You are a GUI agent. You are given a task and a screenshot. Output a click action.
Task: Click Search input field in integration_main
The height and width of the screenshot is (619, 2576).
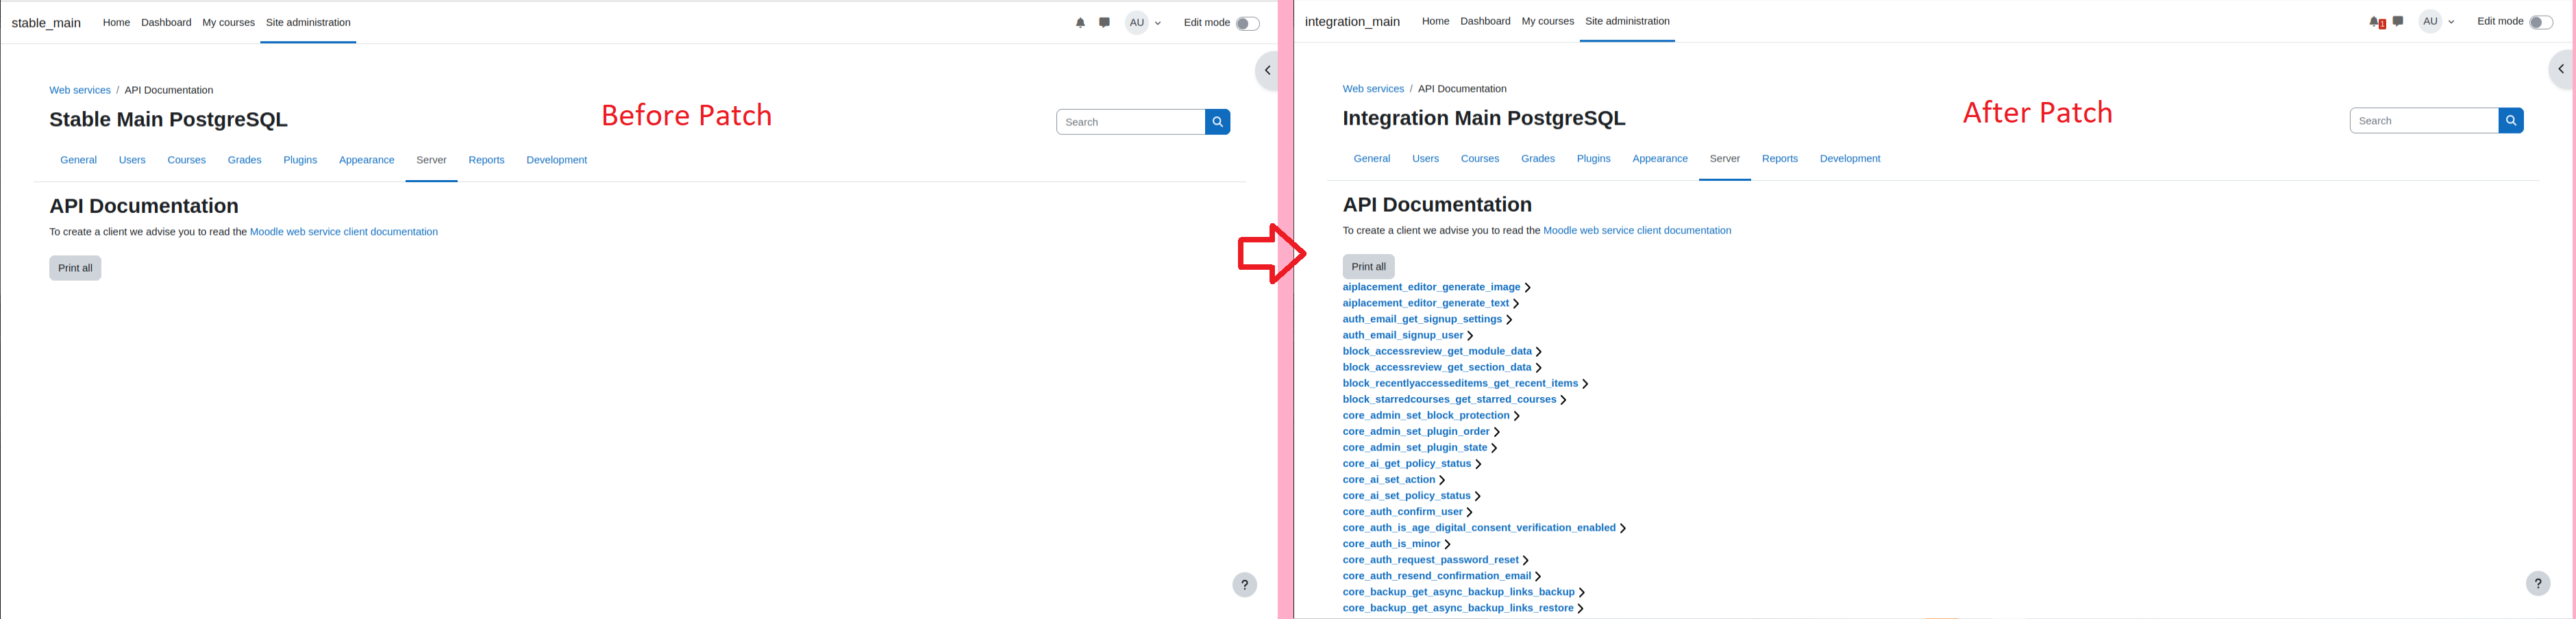click(x=2424, y=121)
